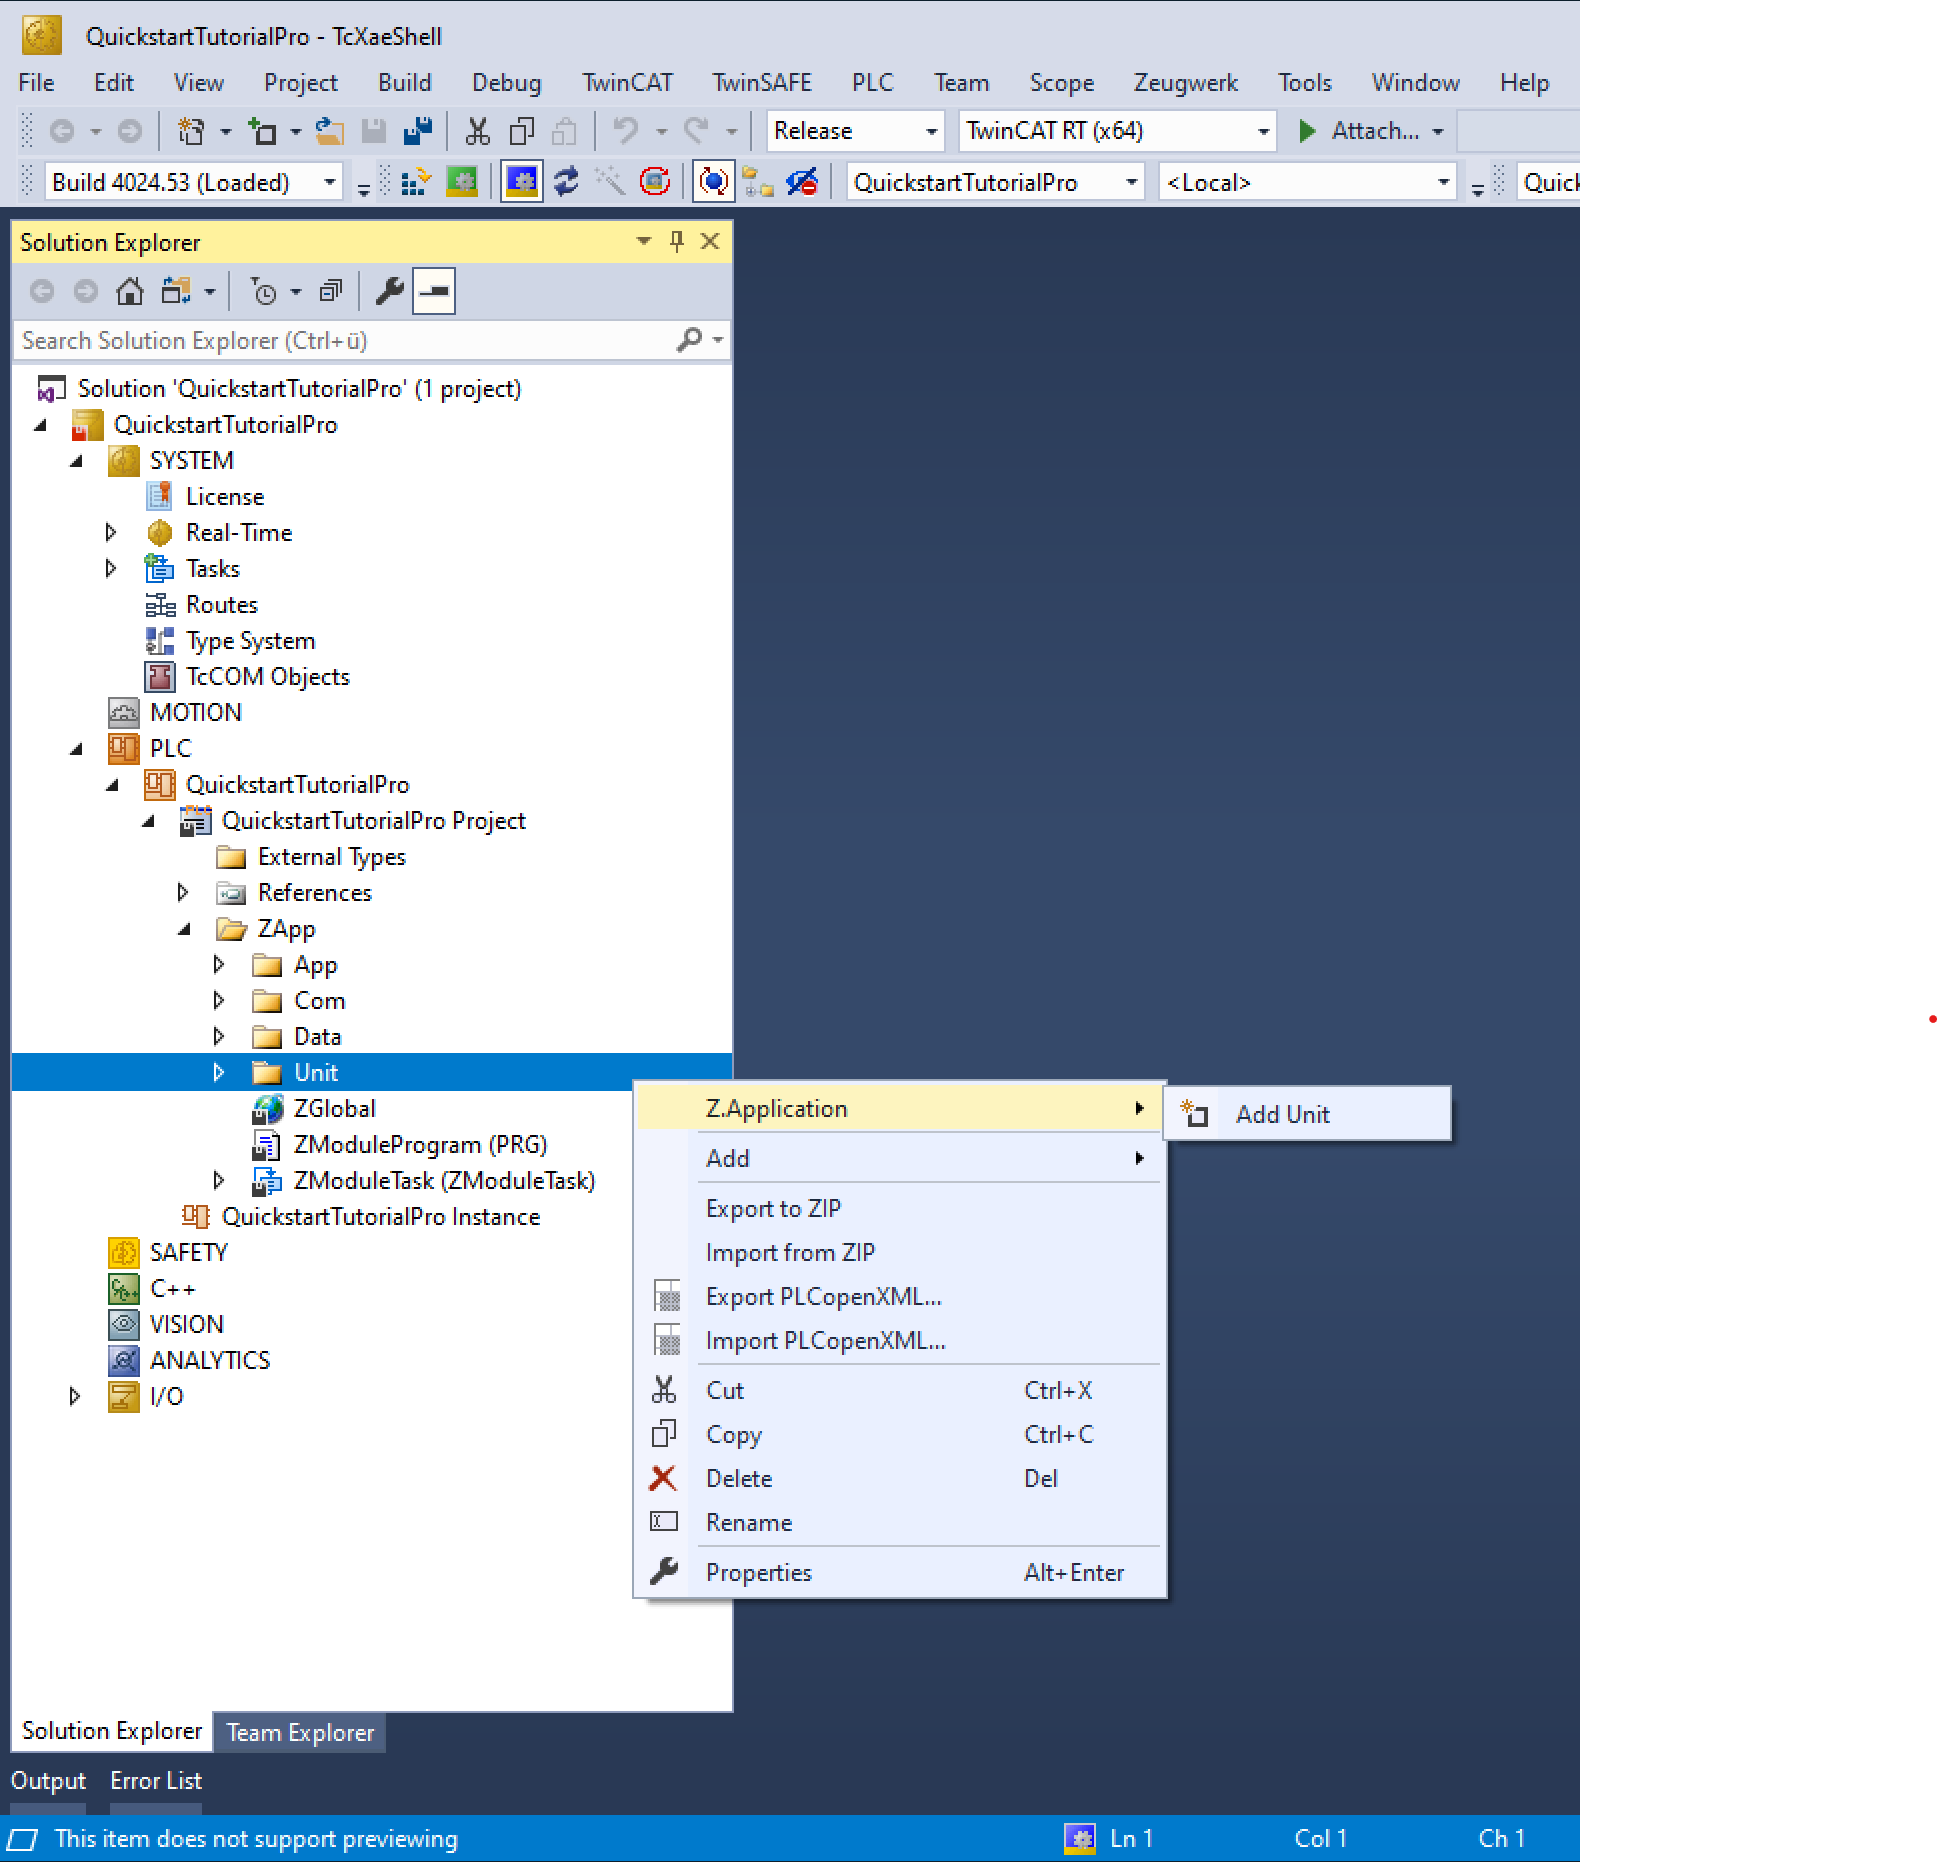
Task: Expand the Real-Time tree node
Action: 111,533
